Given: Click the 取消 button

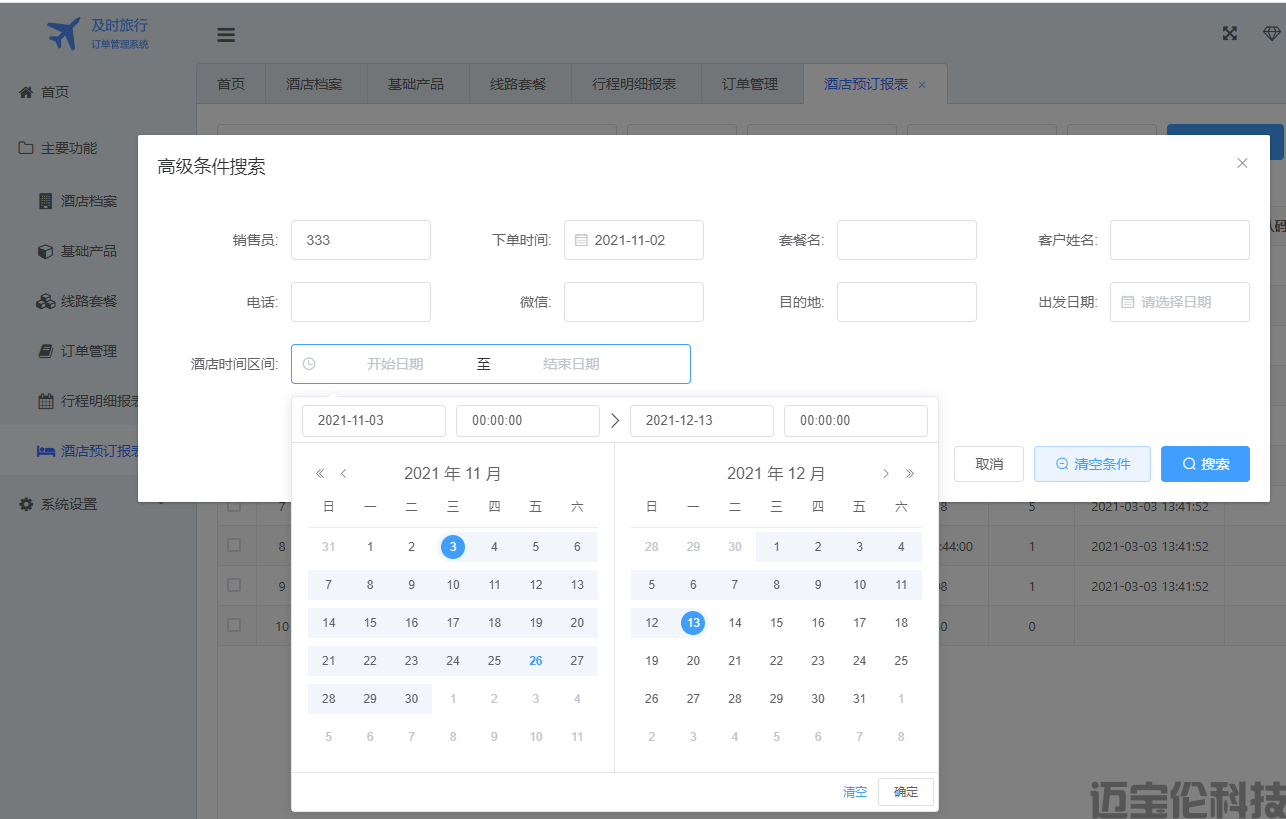Looking at the screenshot, I should 989,464.
